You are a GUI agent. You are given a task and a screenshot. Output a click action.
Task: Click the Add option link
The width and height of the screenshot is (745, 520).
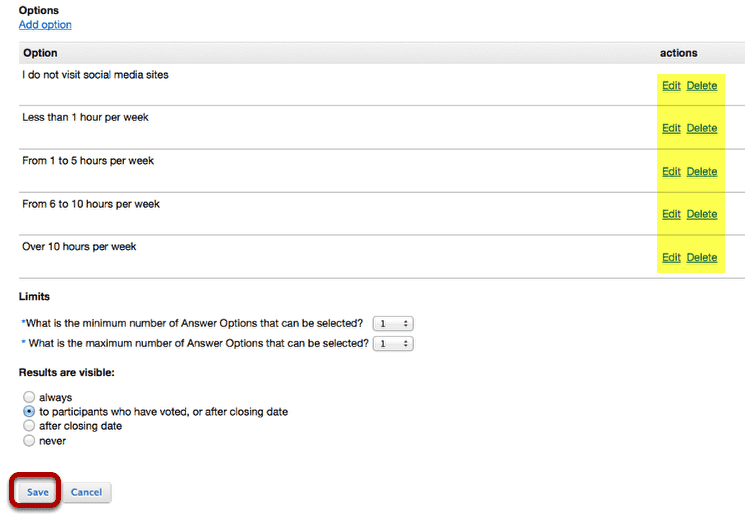45,25
